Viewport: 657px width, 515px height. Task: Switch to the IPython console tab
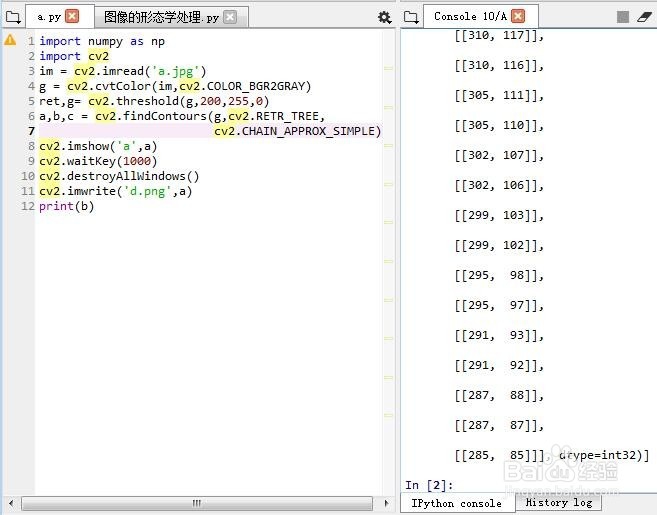(x=456, y=503)
